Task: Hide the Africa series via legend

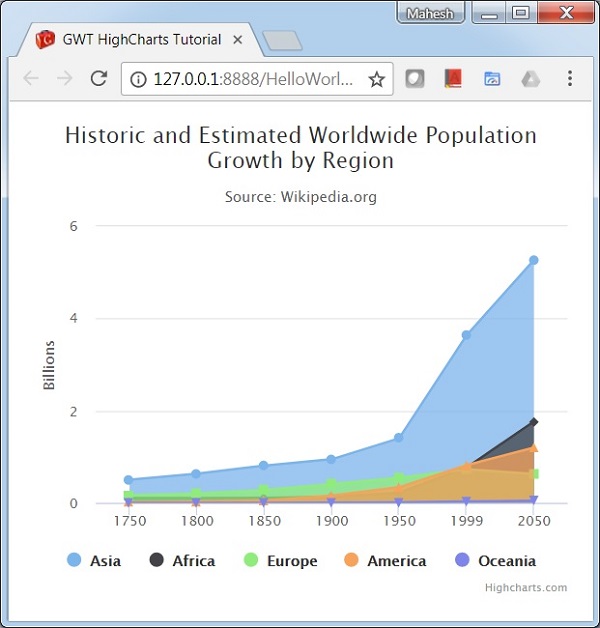Action: [x=182, y=560]
